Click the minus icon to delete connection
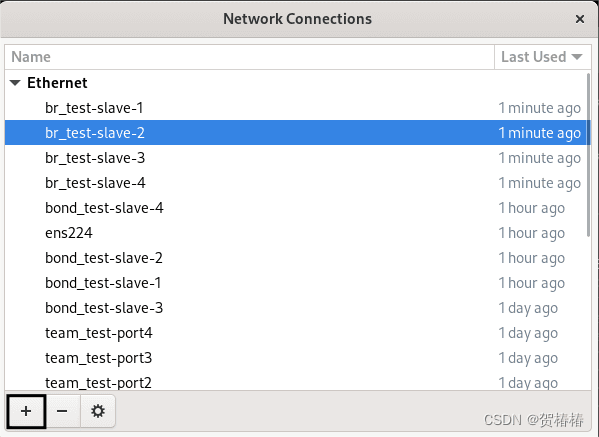Image resolution: width=599 pixels, height=437 pixels. [x=62, y=411]
